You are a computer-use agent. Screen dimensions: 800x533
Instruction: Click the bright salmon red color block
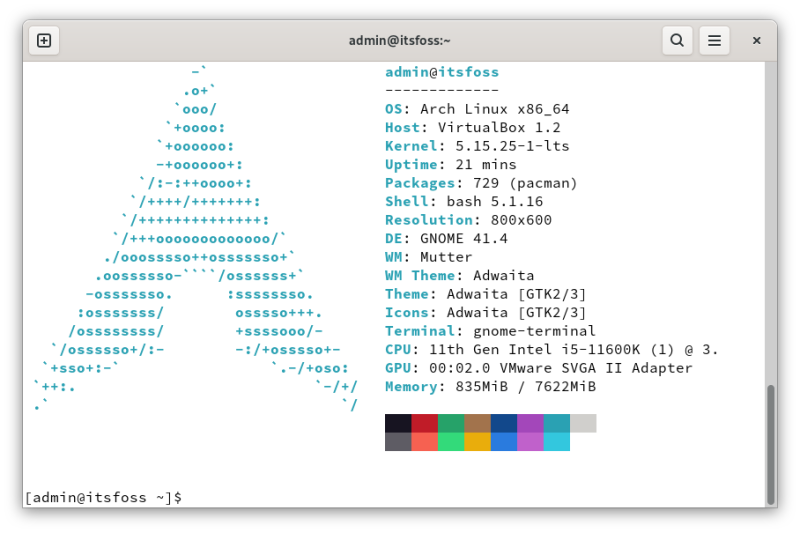tap(424, 442)
